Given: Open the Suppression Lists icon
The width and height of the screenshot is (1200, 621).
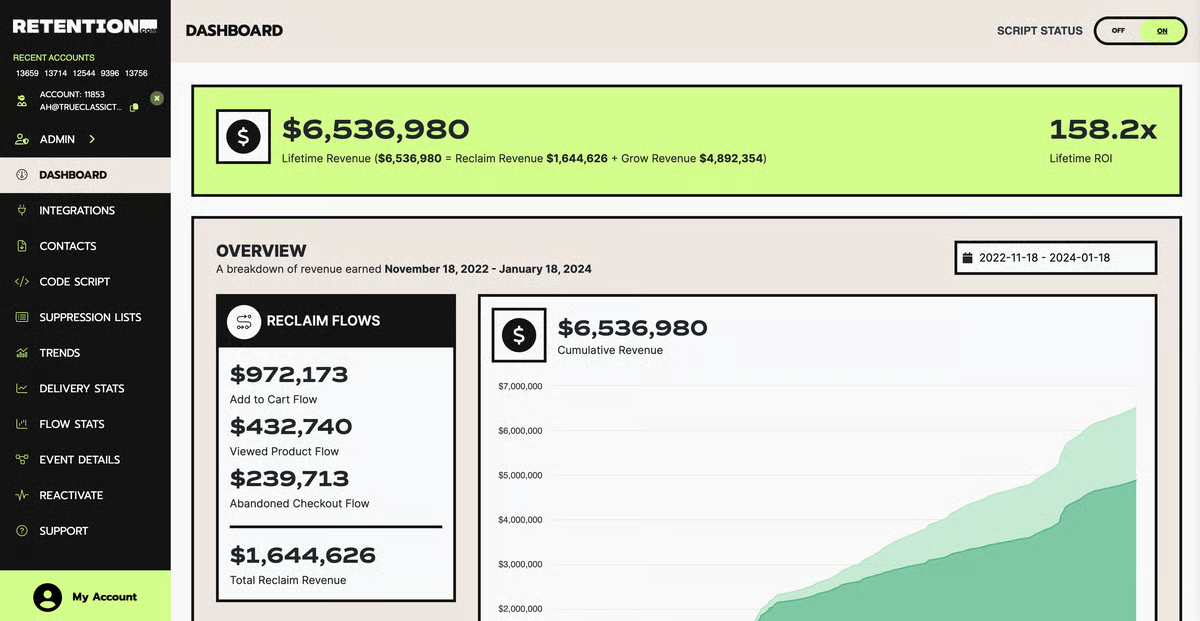Looking at the screenshot, I should tap(22, 317).
